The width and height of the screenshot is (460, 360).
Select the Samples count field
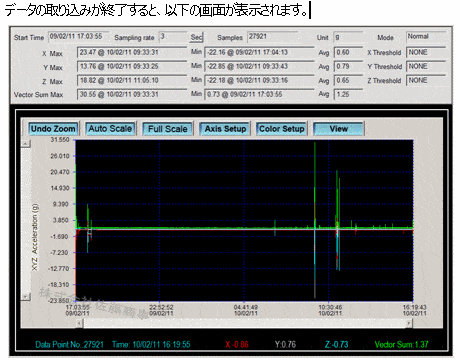(272, 36)
